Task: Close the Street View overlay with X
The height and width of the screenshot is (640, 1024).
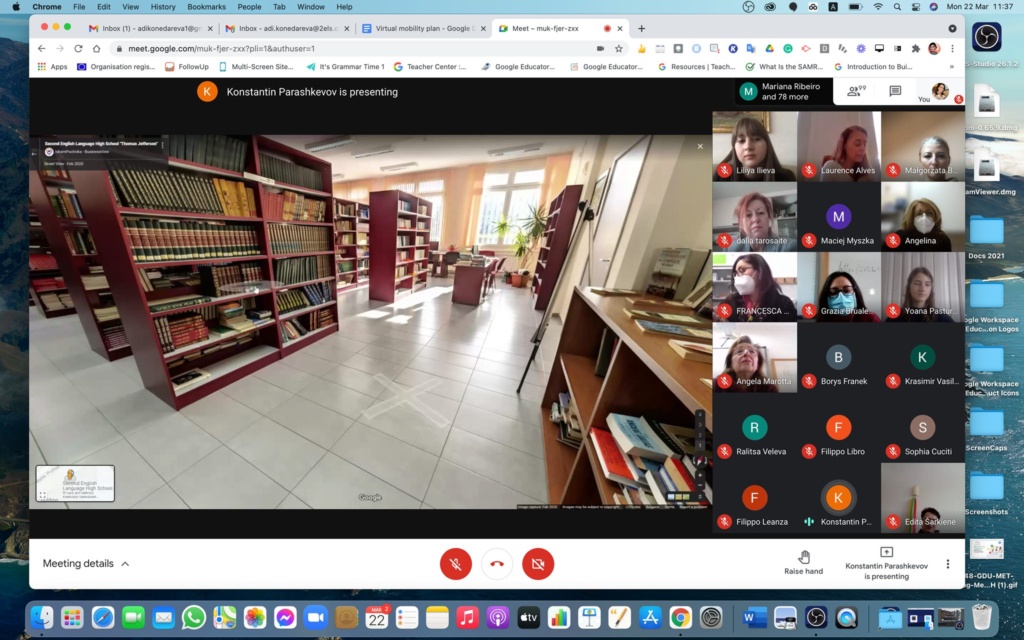Action: click(700, 147)
